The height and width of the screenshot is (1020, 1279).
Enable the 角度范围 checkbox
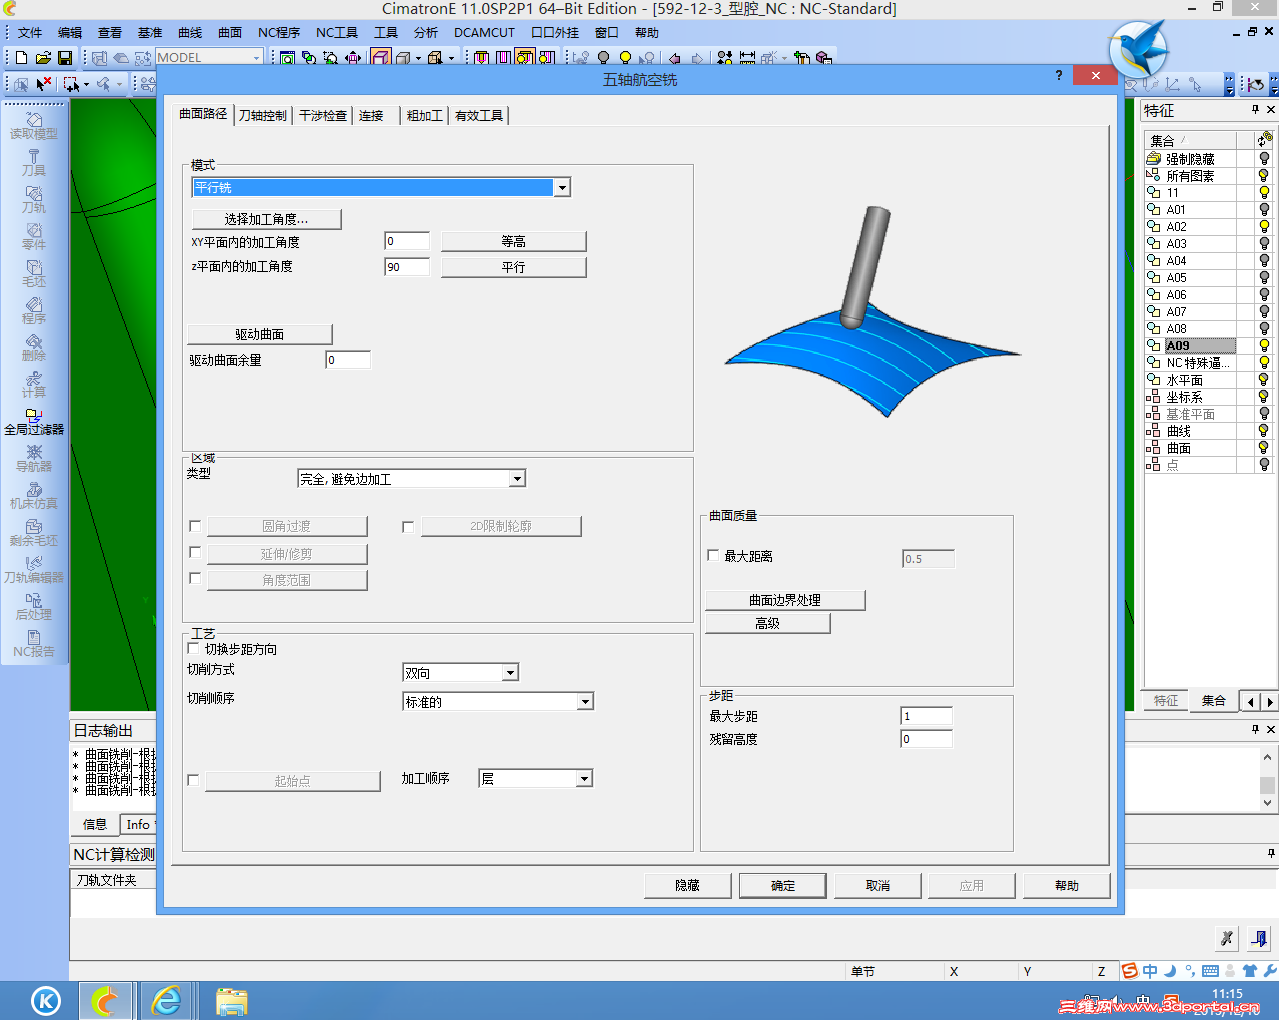[x=195, y=578]
